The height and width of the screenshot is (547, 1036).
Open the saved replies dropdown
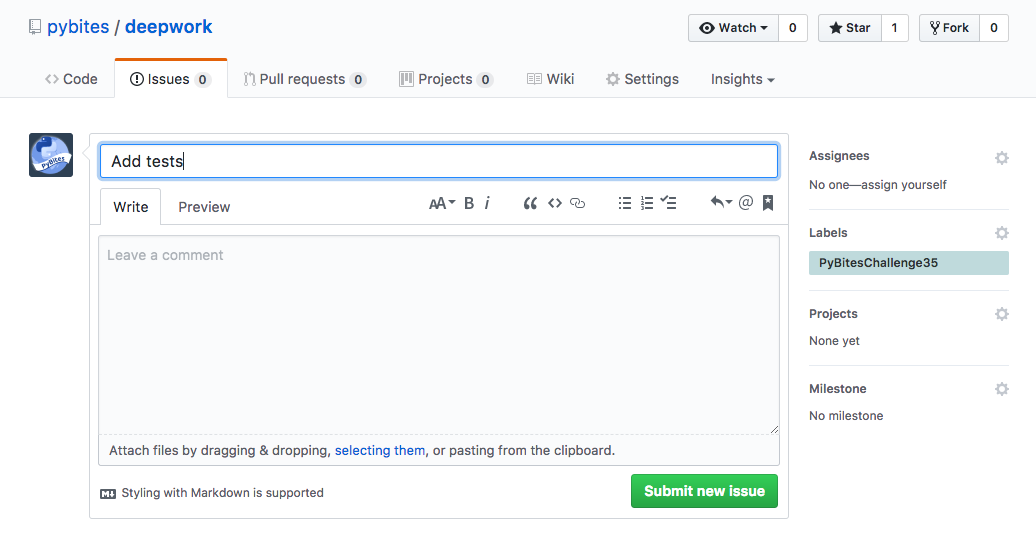[x=721, y=202]
